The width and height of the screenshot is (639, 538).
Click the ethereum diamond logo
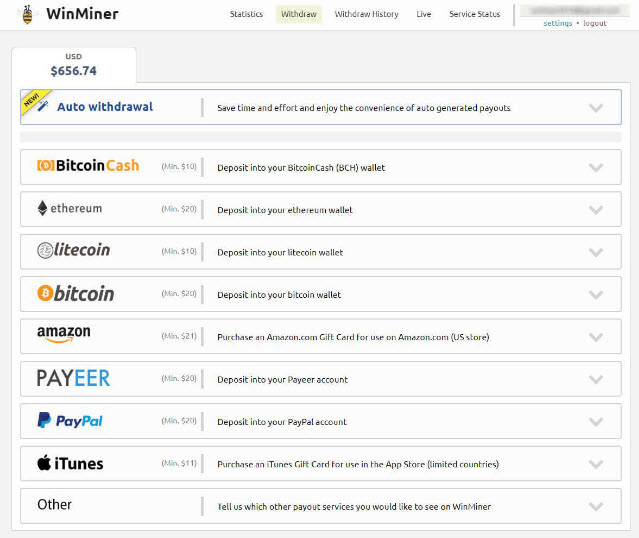42,208
